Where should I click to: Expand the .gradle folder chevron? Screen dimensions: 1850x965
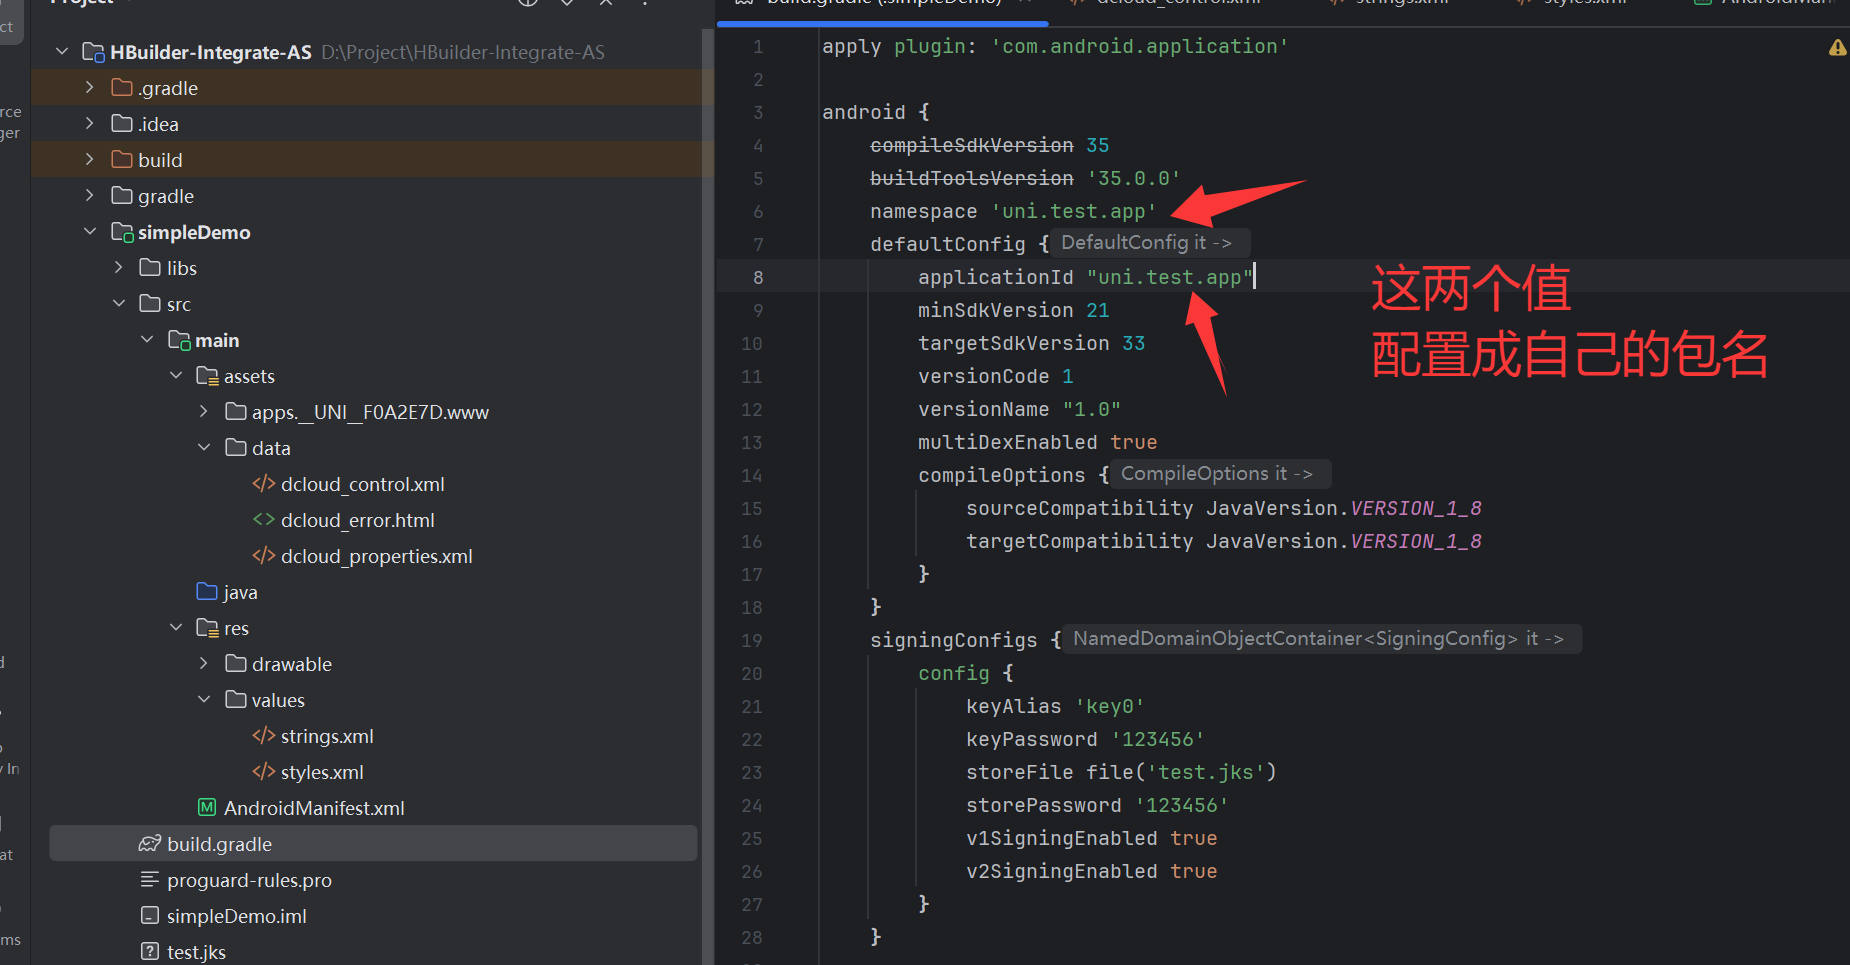tap(90, 87)
